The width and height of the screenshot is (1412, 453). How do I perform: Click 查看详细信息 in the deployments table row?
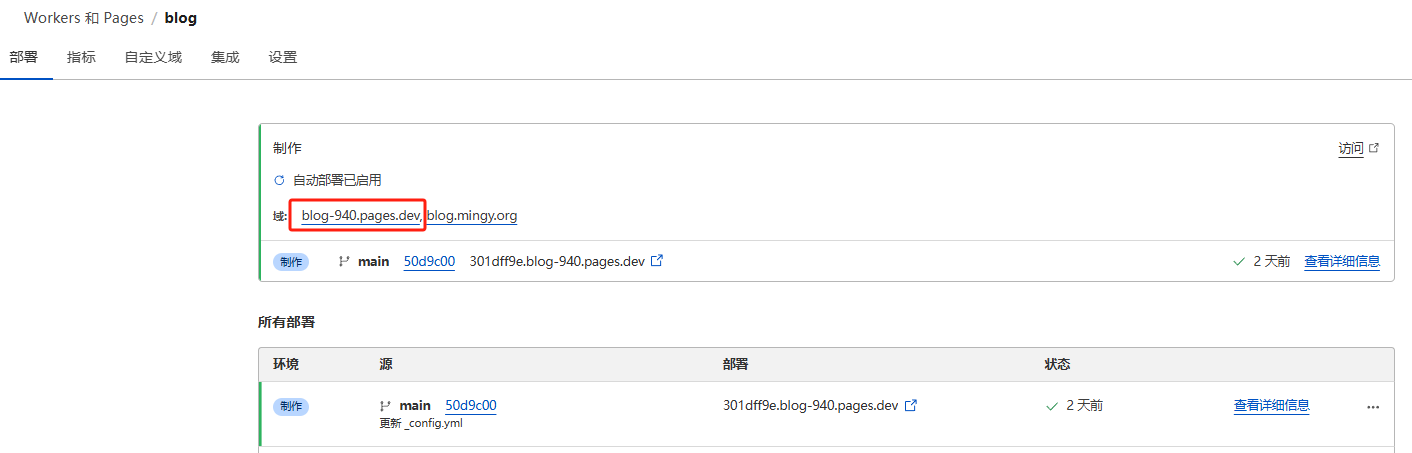point(1272,405)
